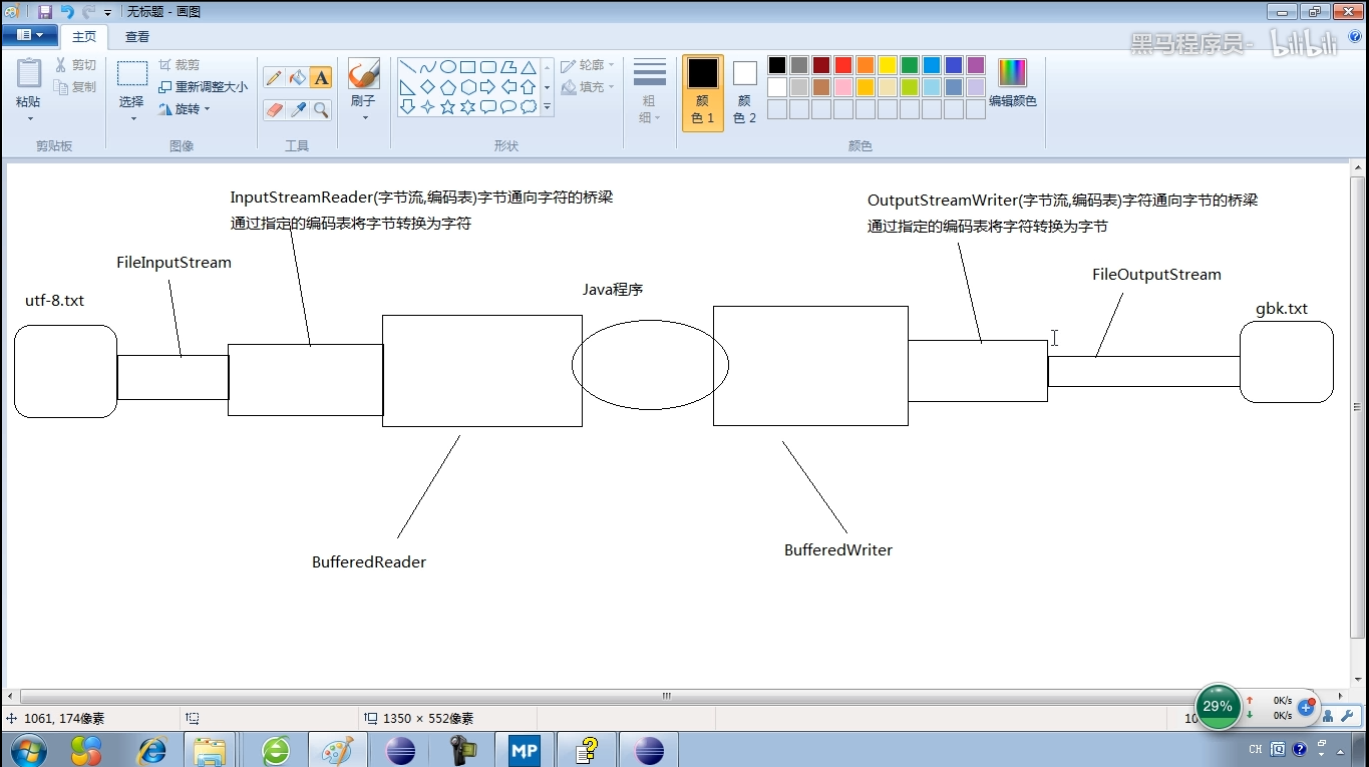Choose the Eraser tool

(274, 110)
